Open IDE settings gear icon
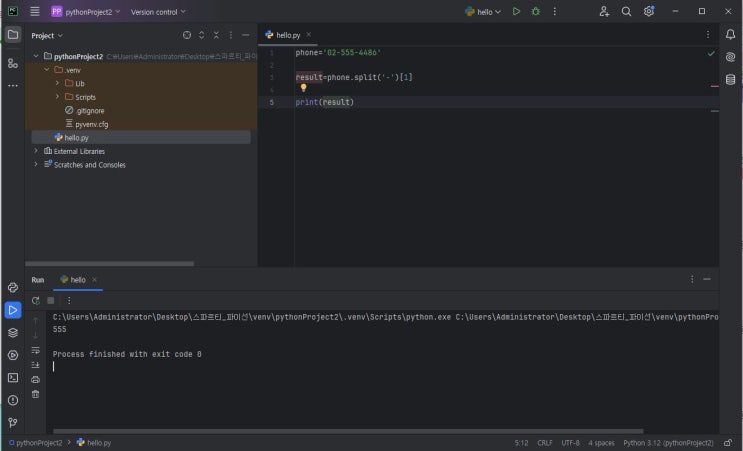The height and width of the screenshot is (451, 743). [x=649, y=11]
